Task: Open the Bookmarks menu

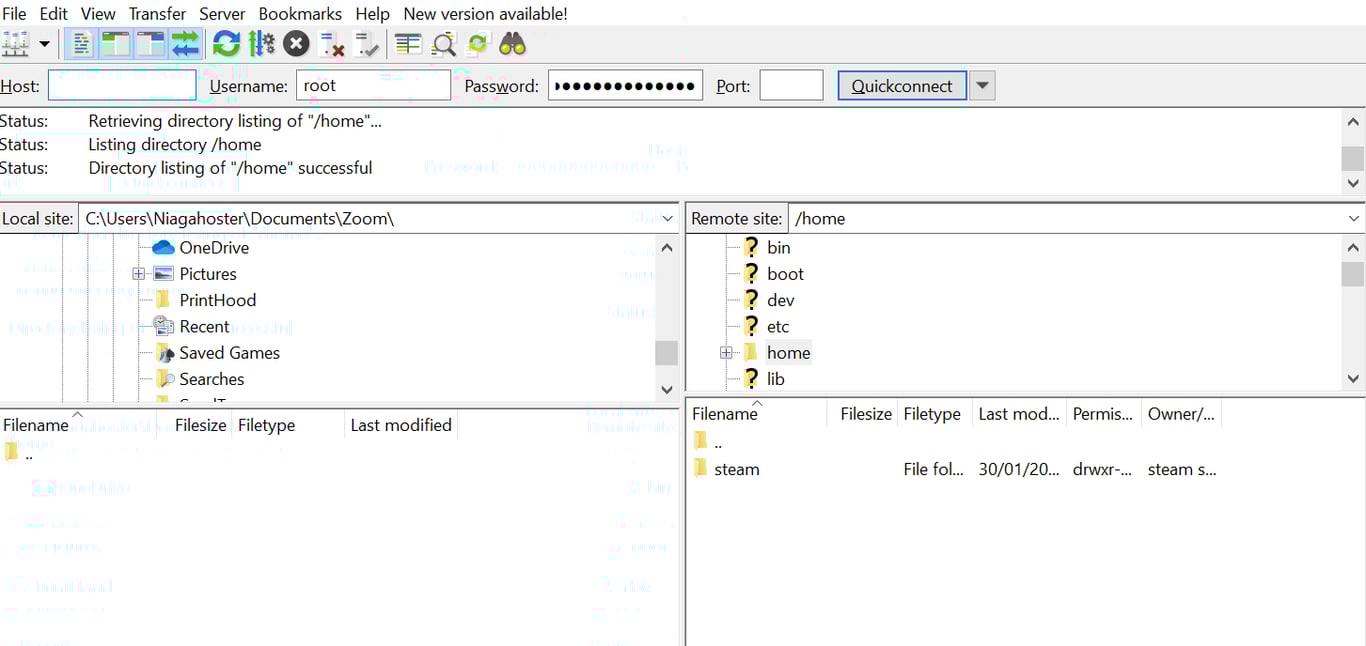Action: (300, 13)
